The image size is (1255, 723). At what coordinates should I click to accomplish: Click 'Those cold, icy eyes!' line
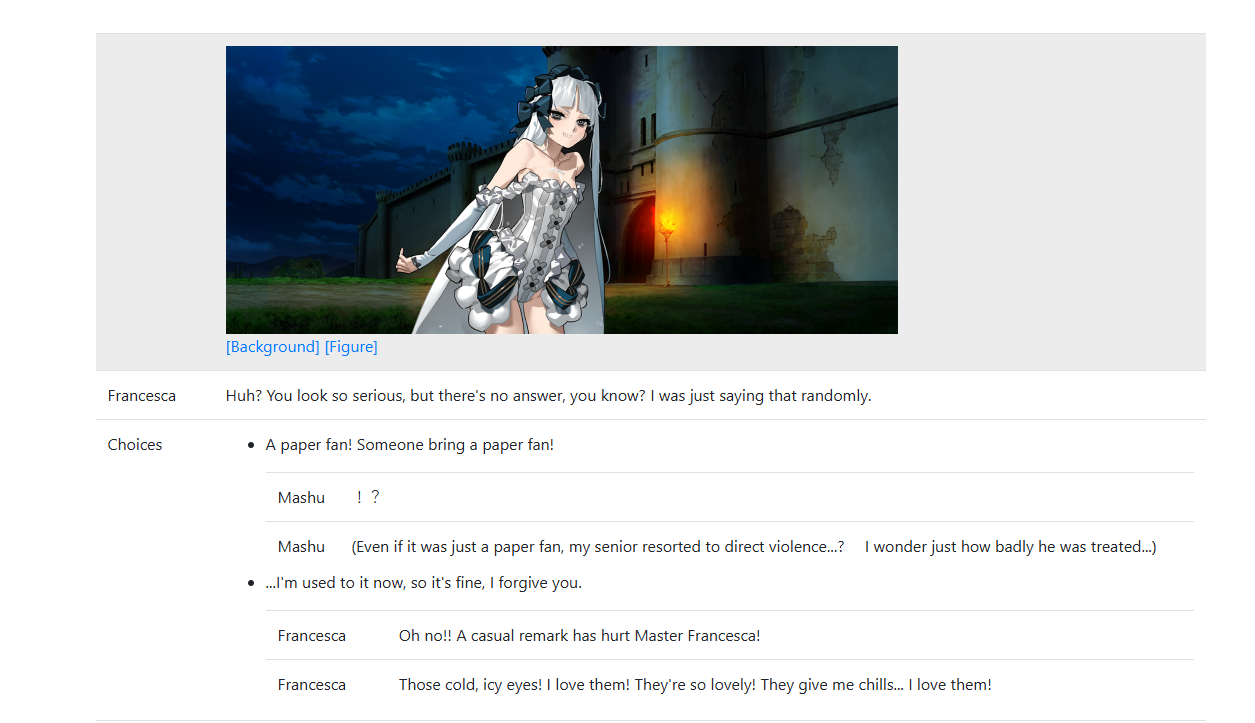click(x=695, y=685)
